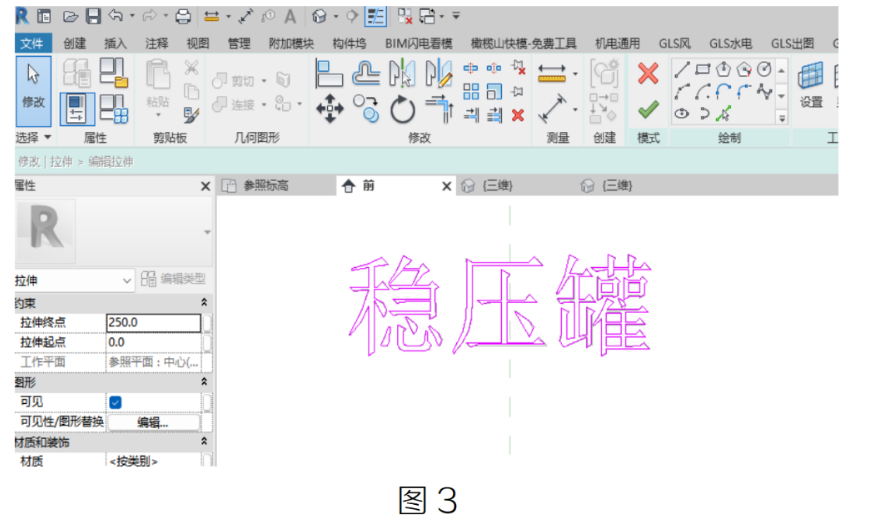Select the Inscribed Polygon draw tool

(x=723, y=70)
